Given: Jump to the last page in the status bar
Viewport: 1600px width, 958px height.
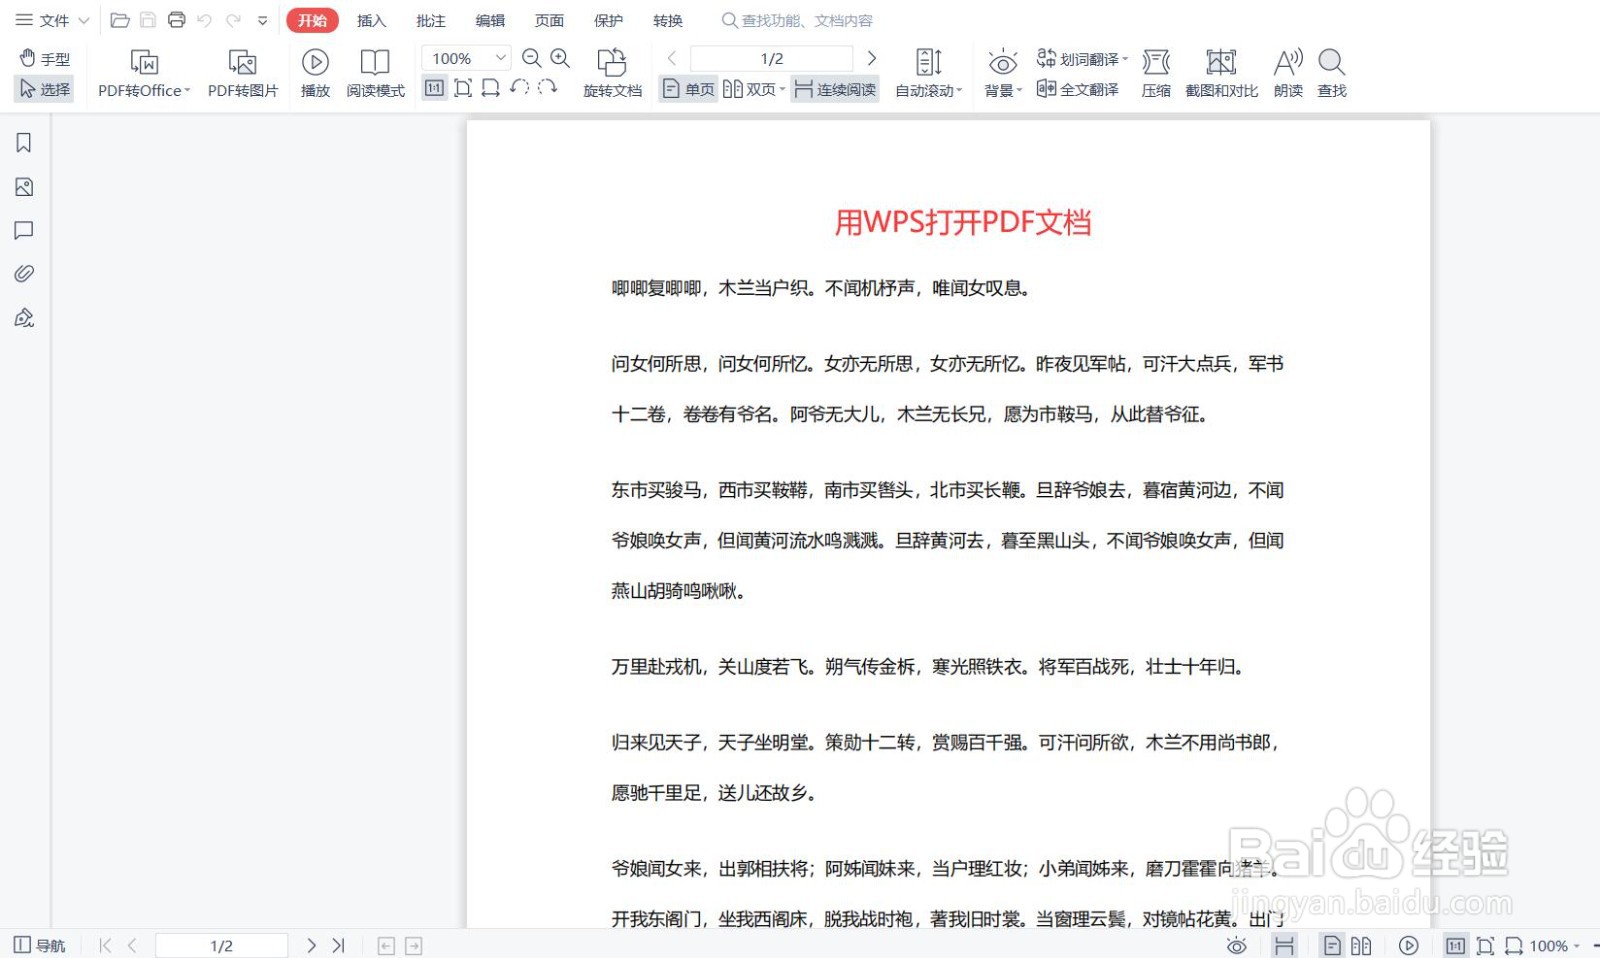Looking at the screenshot, I should tap(338, 945).
